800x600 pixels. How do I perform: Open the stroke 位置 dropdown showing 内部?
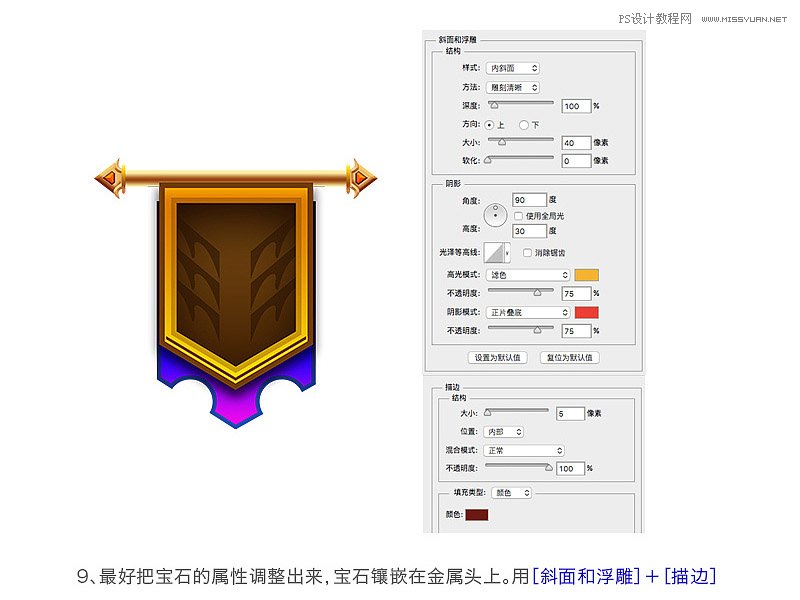click(x=503, y=431)
